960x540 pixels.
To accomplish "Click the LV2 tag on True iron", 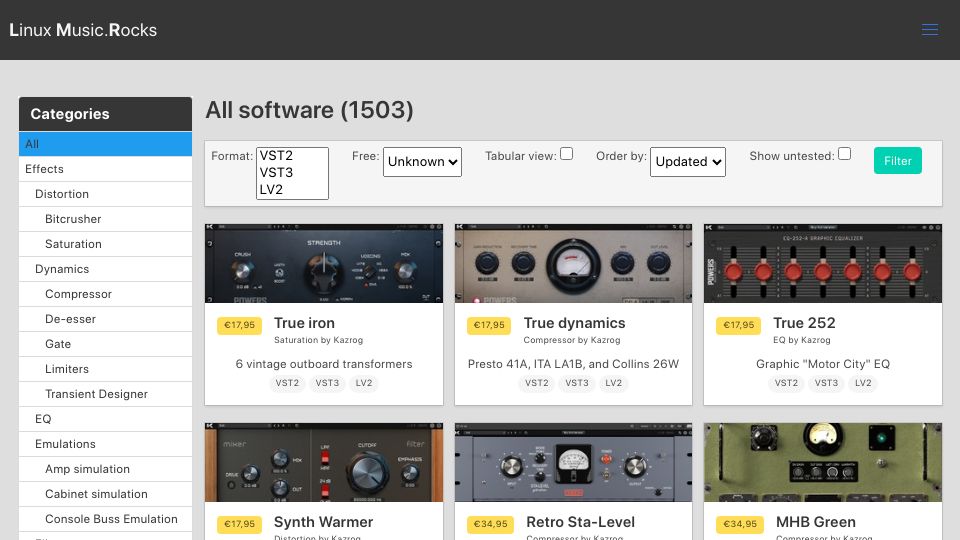I will 364,383.
